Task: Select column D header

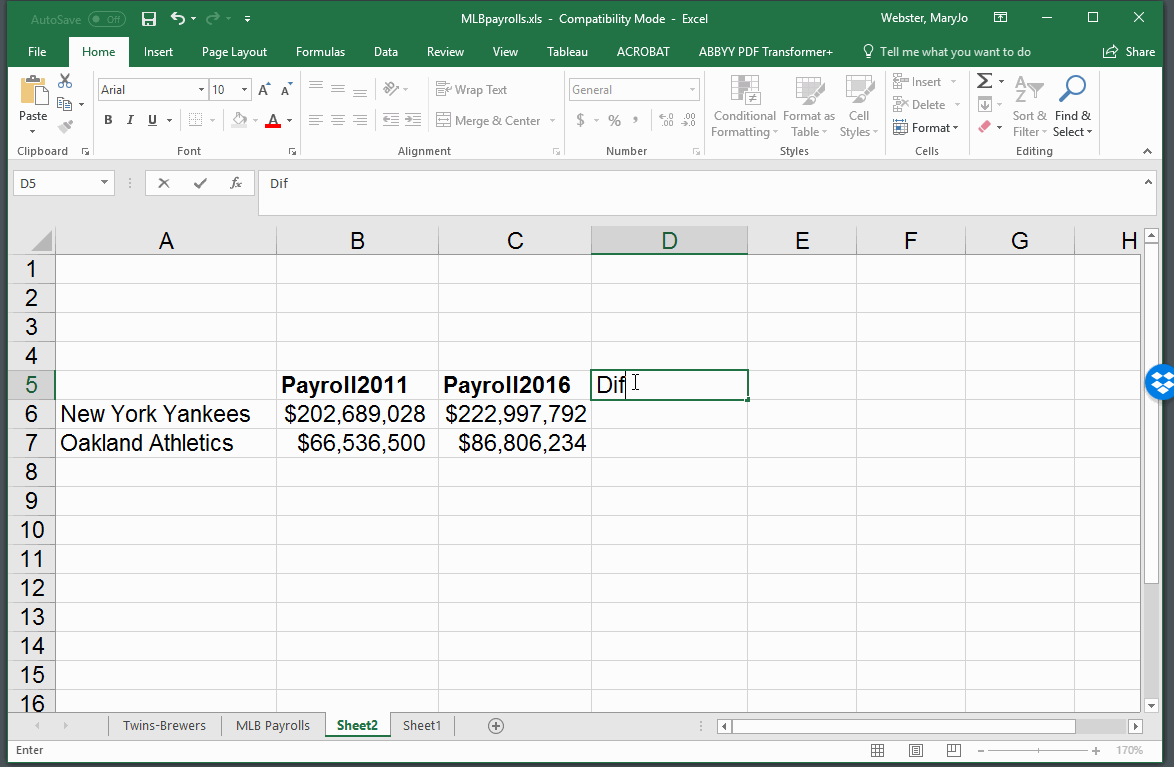Action: coord(669,240)
